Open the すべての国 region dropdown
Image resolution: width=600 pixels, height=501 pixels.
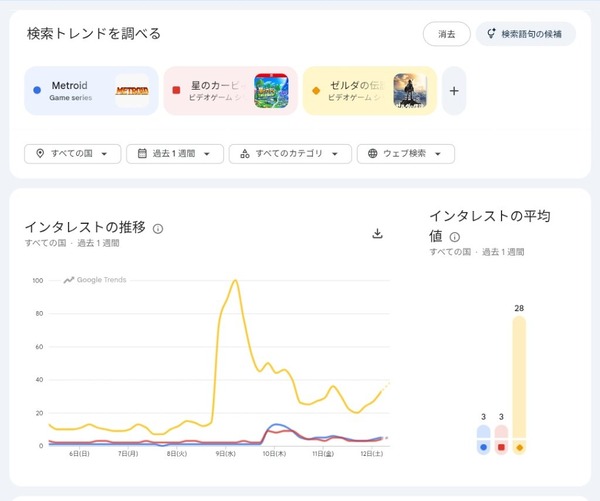(73, 154)
